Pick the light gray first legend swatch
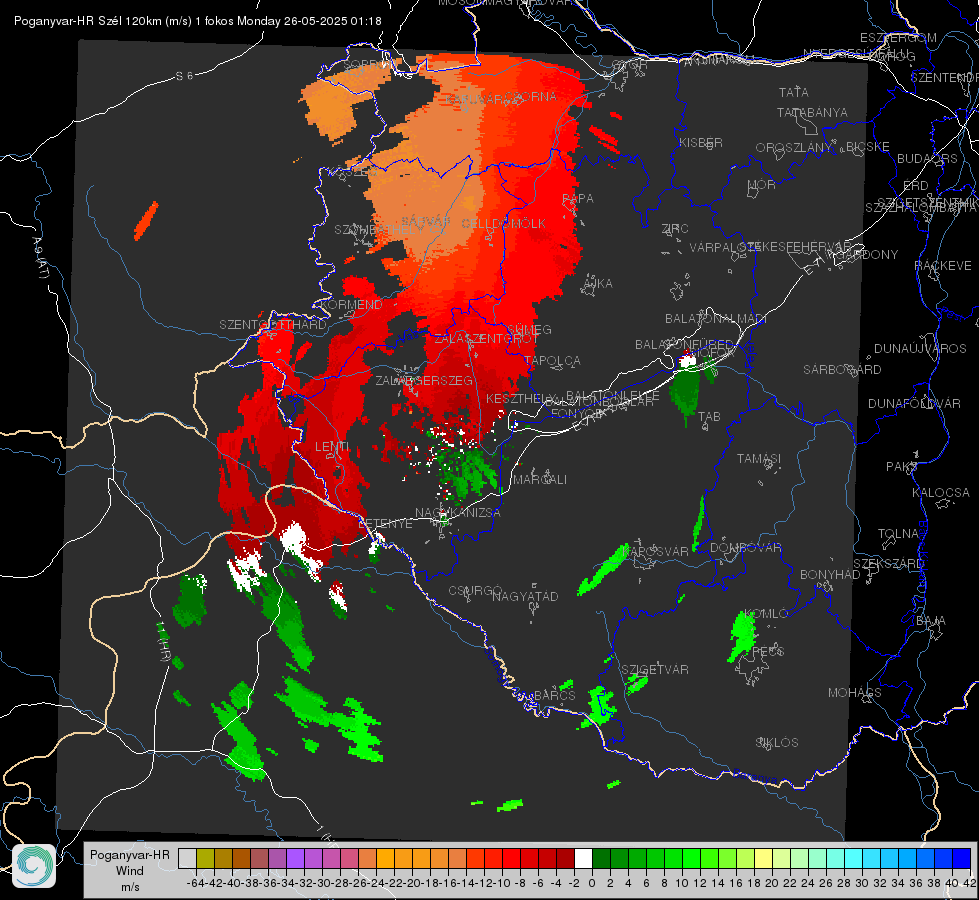This screenshot has width=979, height=900. point(187,859)
